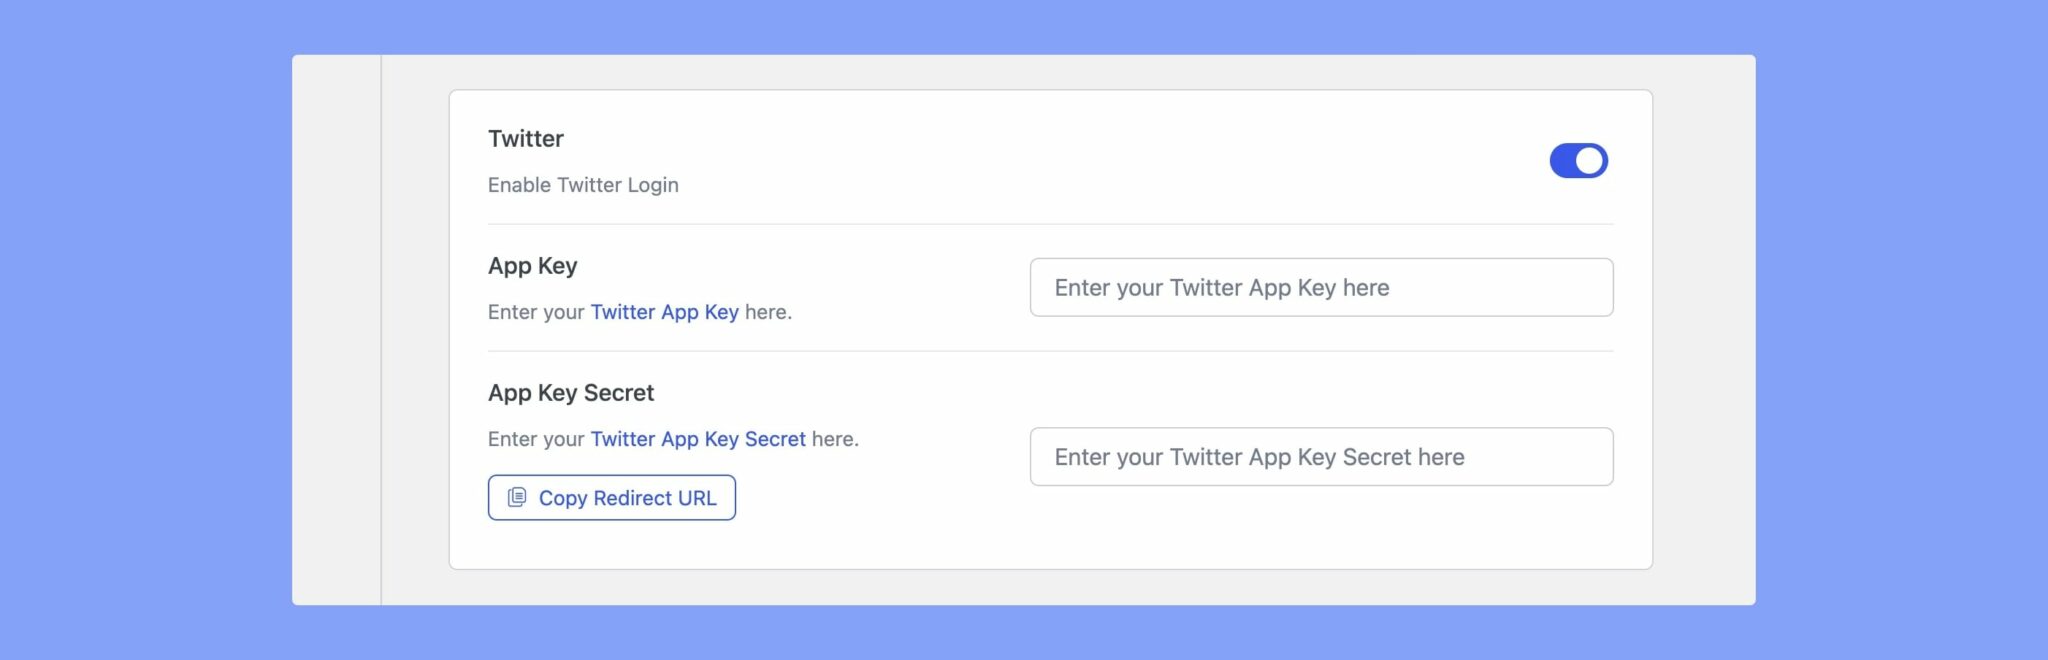Click the Twitter App Key hyperlink

coord(666,312)
